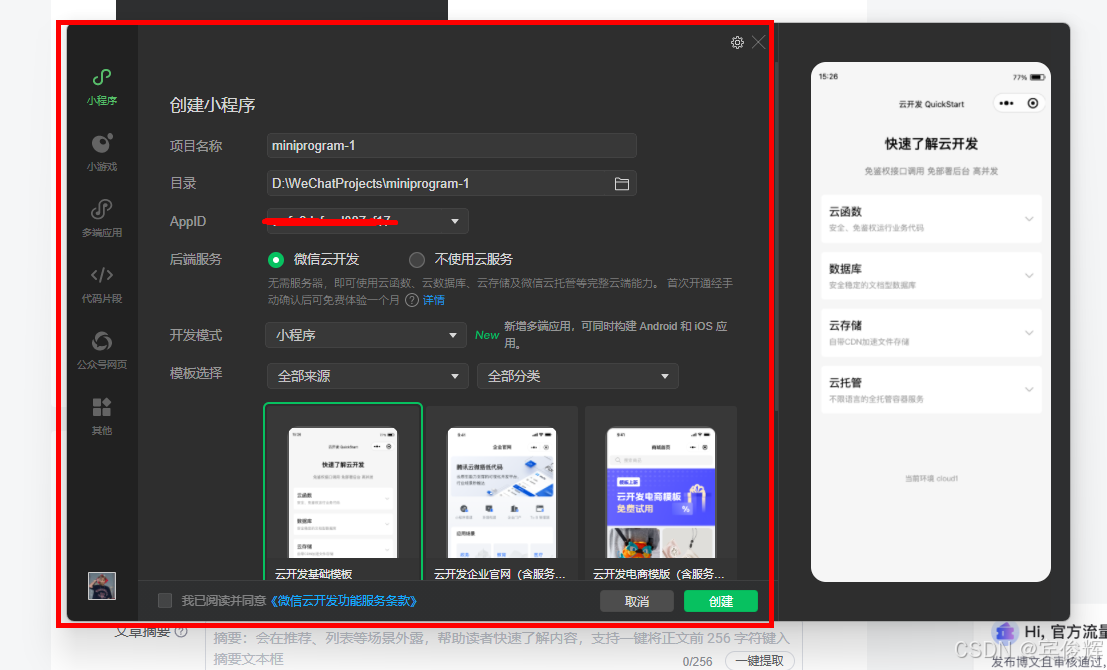Screen dimensions: 1107x670
Task: Browse directory with the folder icon
Action: tap(621, 184)
